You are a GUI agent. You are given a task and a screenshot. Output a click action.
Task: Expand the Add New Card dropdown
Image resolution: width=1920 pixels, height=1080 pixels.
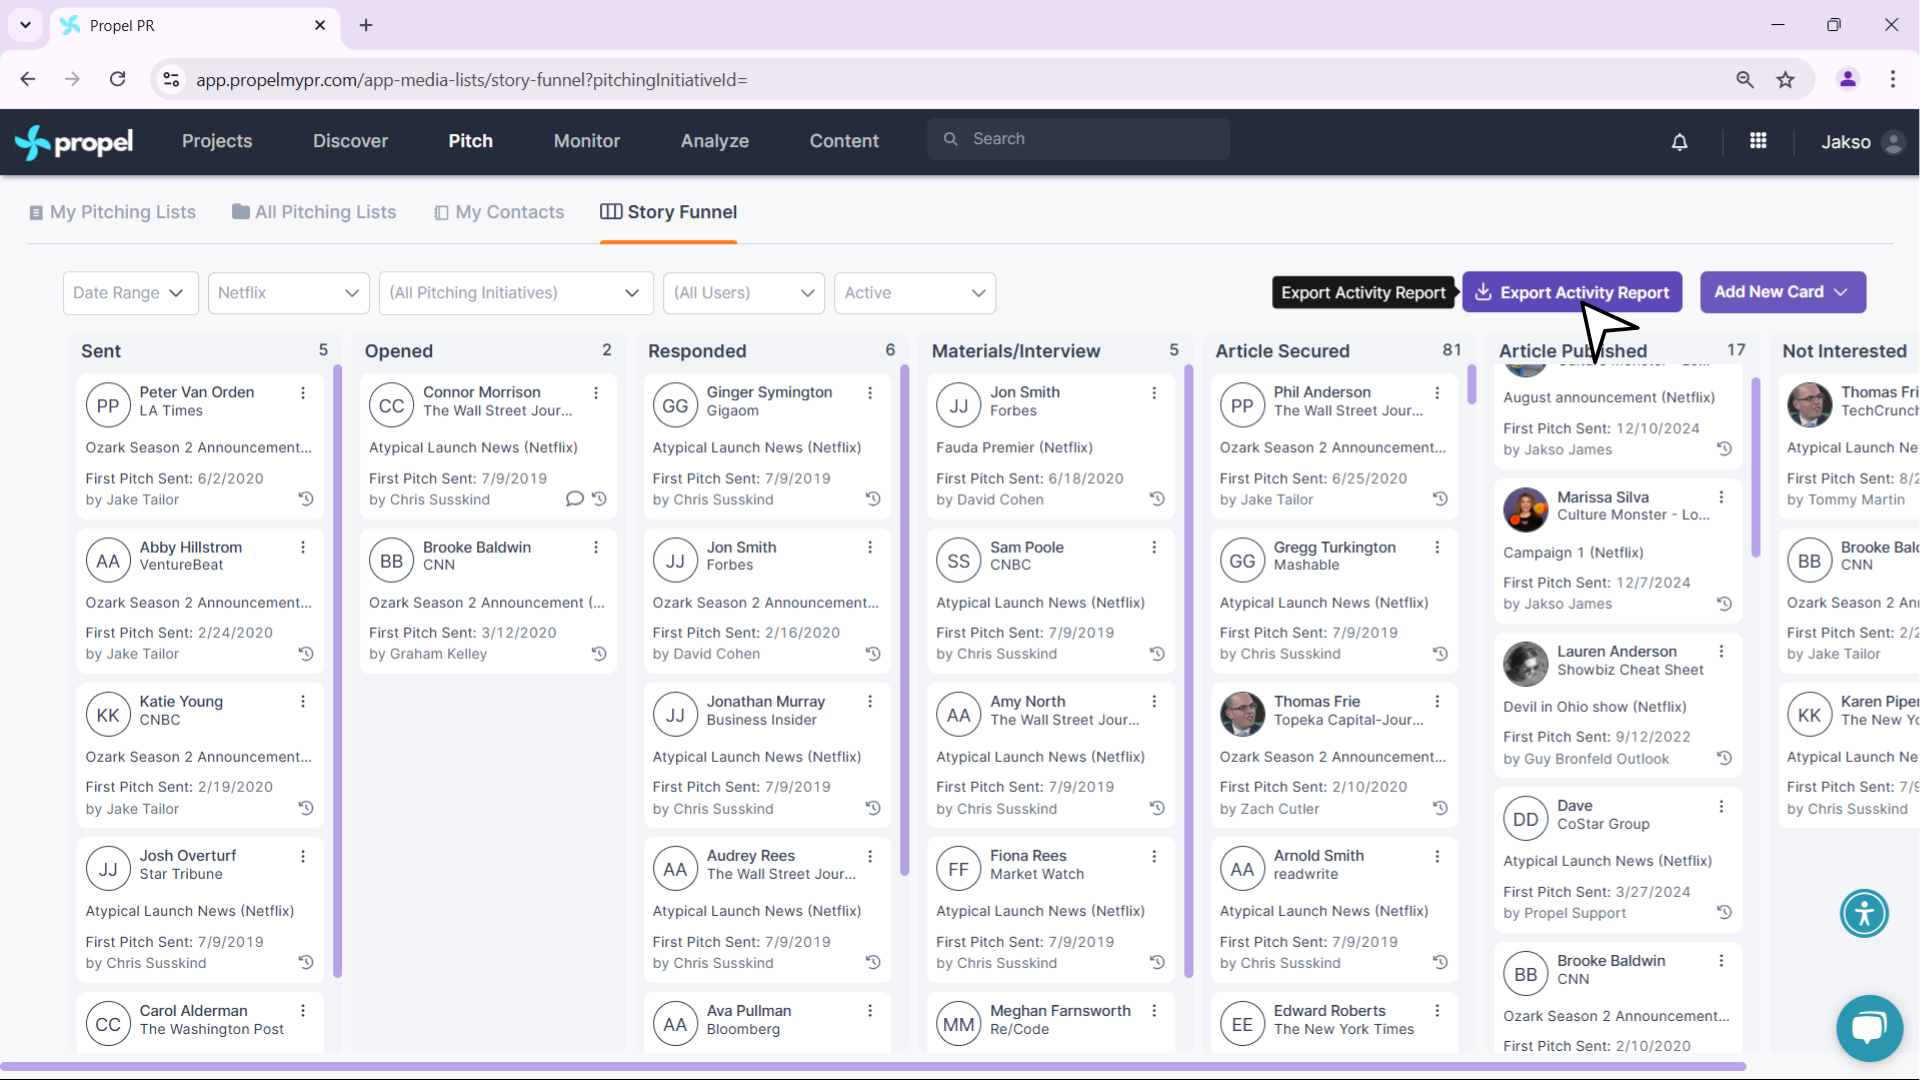point(1783,292)
